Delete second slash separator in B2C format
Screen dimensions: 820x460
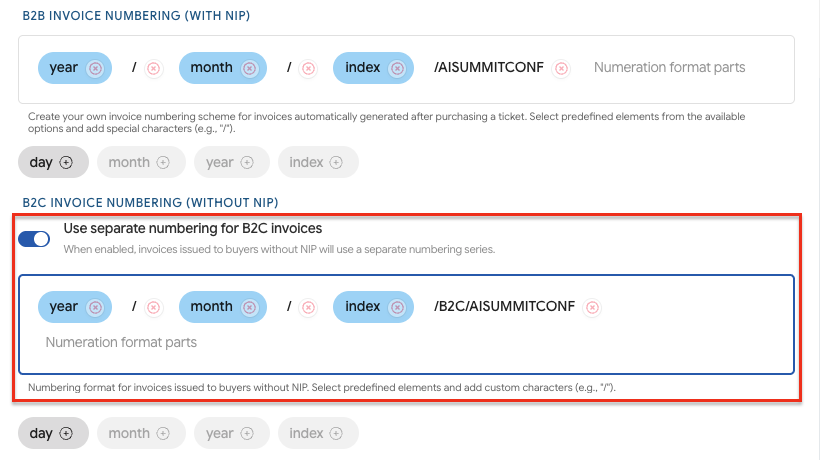coord(308,307)
